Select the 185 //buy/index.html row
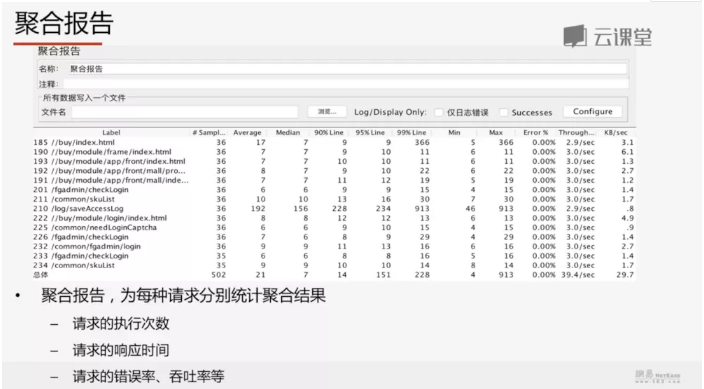 [334, 142]
